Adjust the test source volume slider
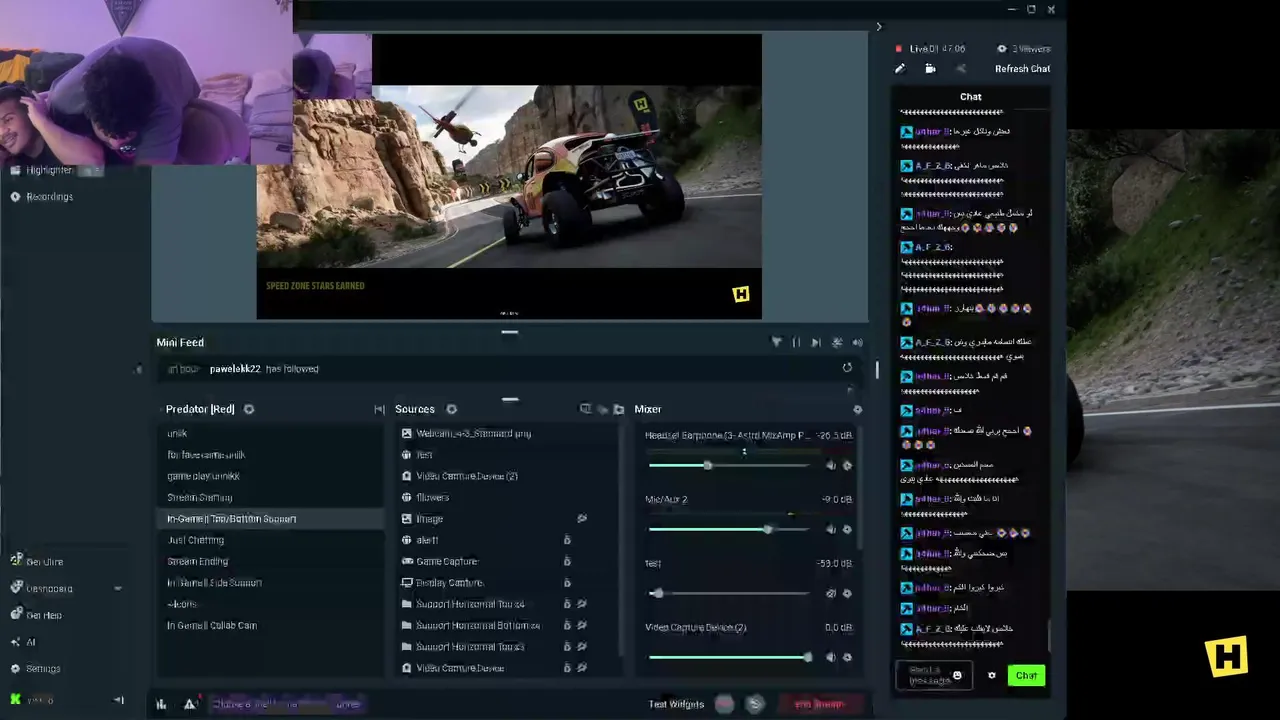 point(728,593)
